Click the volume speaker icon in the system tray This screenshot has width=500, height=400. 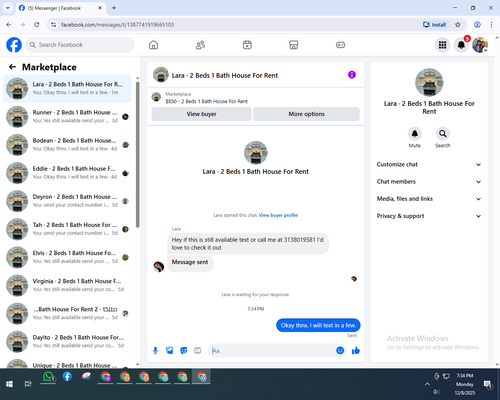pos(436,392)
